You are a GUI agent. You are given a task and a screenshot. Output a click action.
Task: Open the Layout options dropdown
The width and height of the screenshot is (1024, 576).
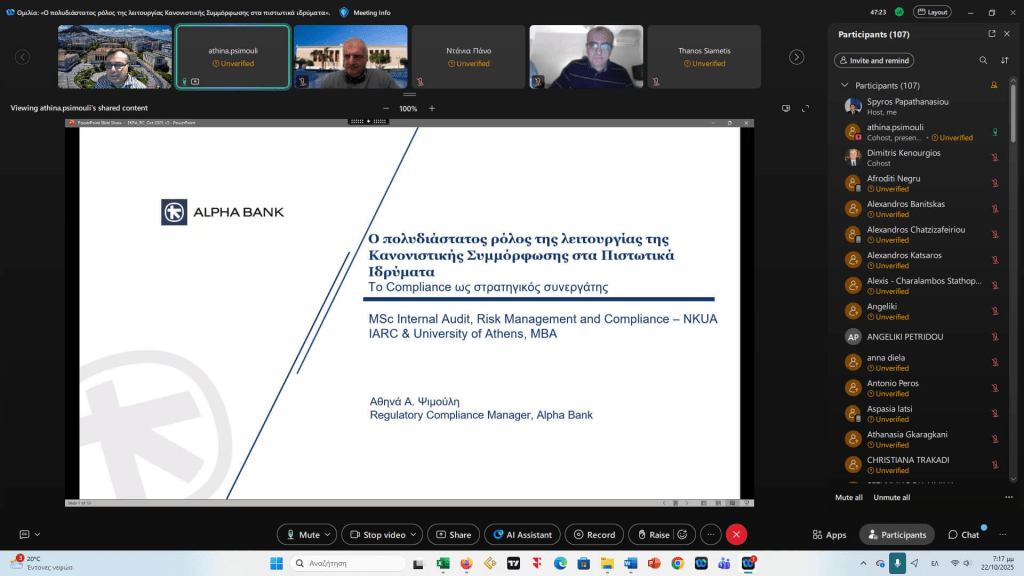coord(932,12)
